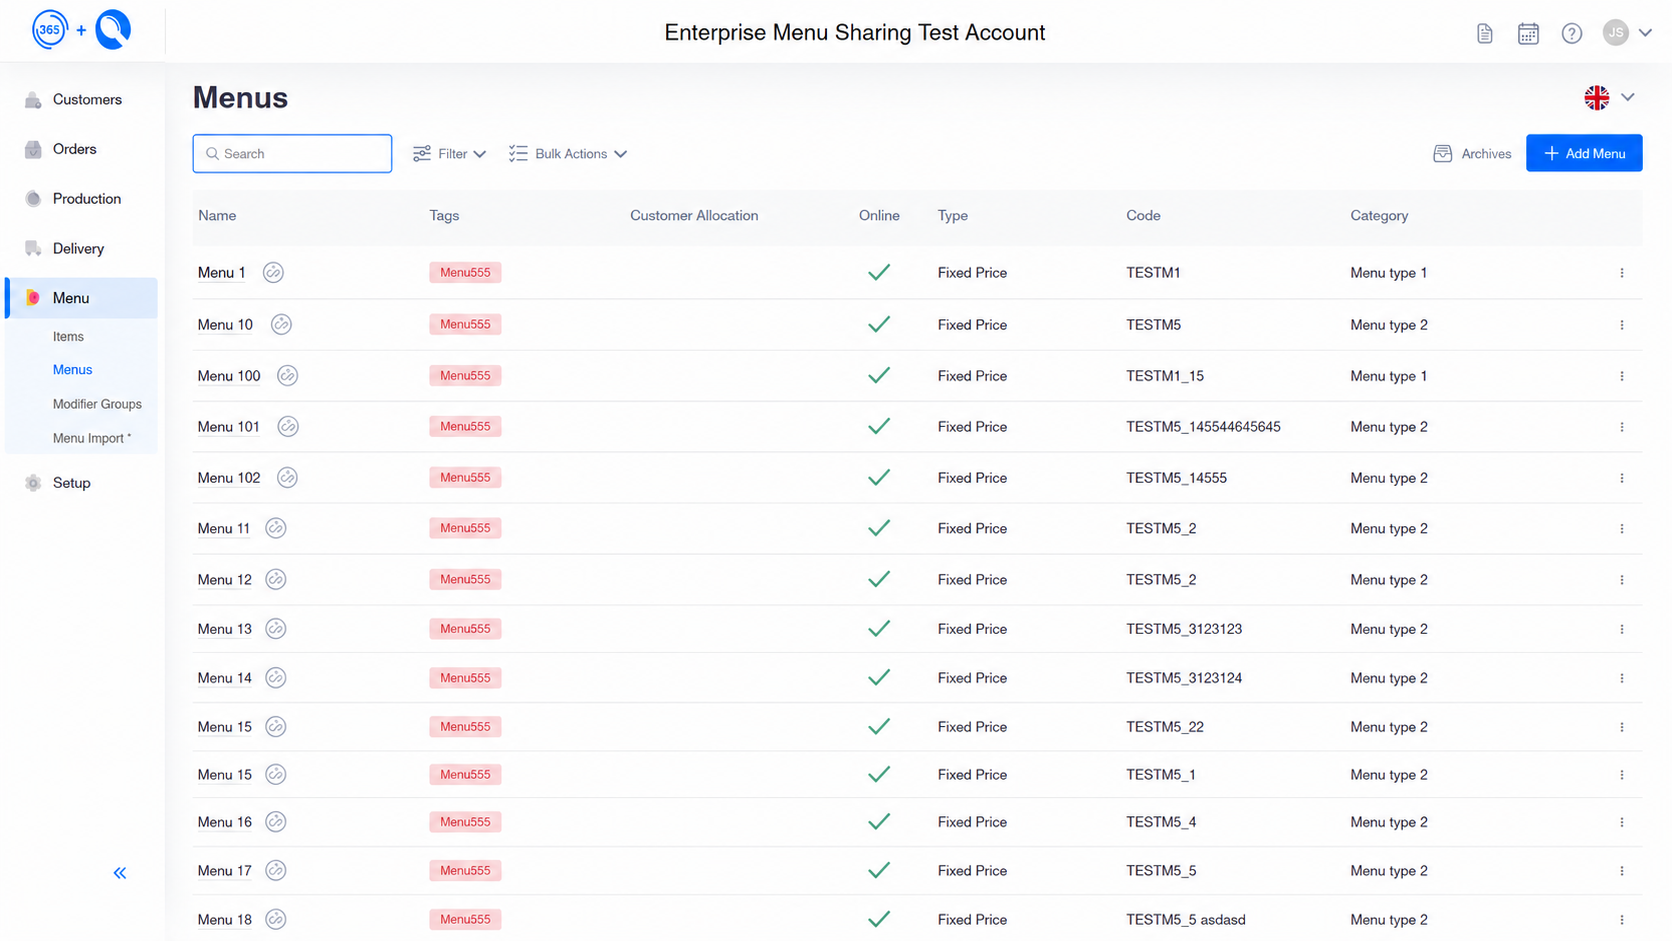The image size is (1672, 941).
Task: Click the link icon beside Menu 10
Action: point(281,324)
